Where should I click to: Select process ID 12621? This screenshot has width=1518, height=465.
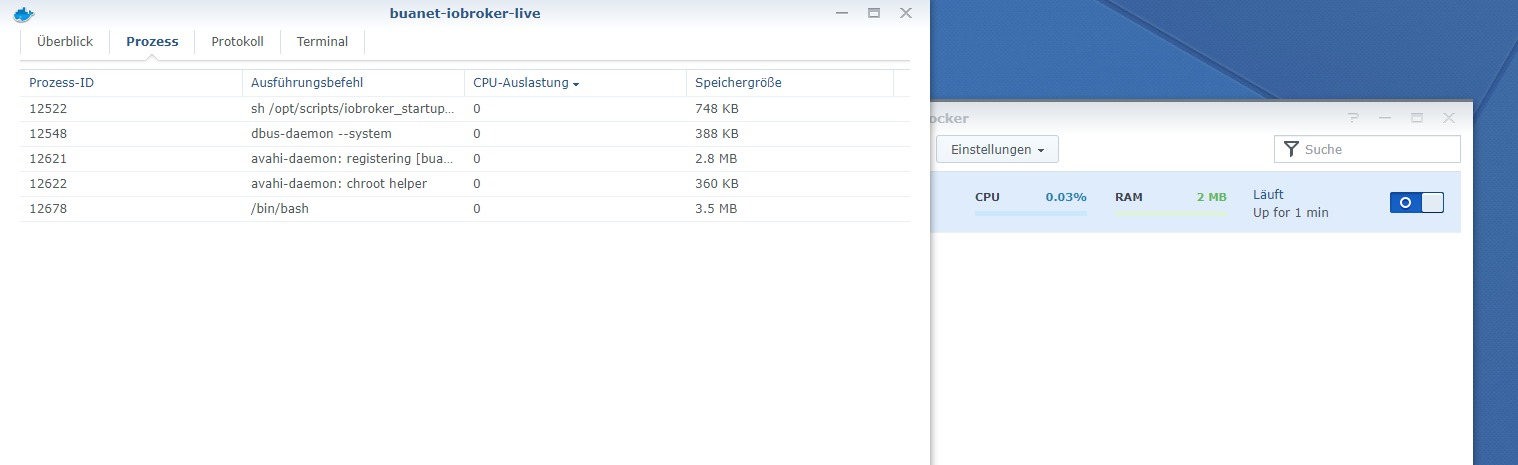(48, 158)
